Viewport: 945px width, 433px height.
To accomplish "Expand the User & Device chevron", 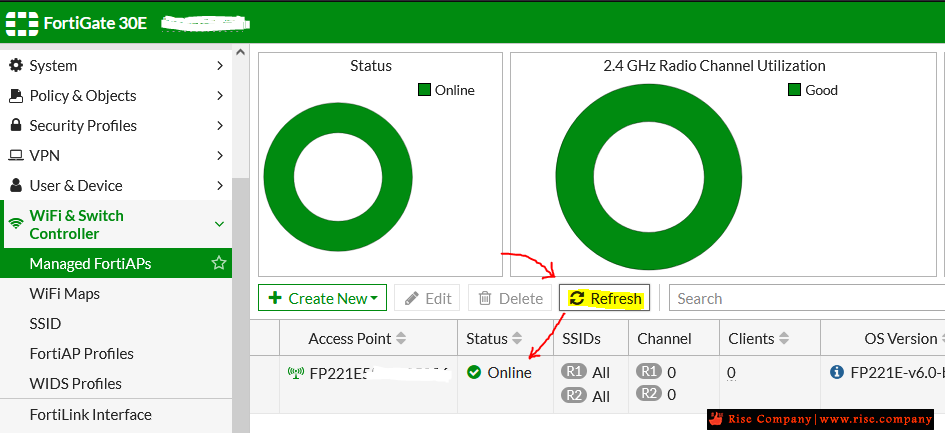I will coord(220,186).
